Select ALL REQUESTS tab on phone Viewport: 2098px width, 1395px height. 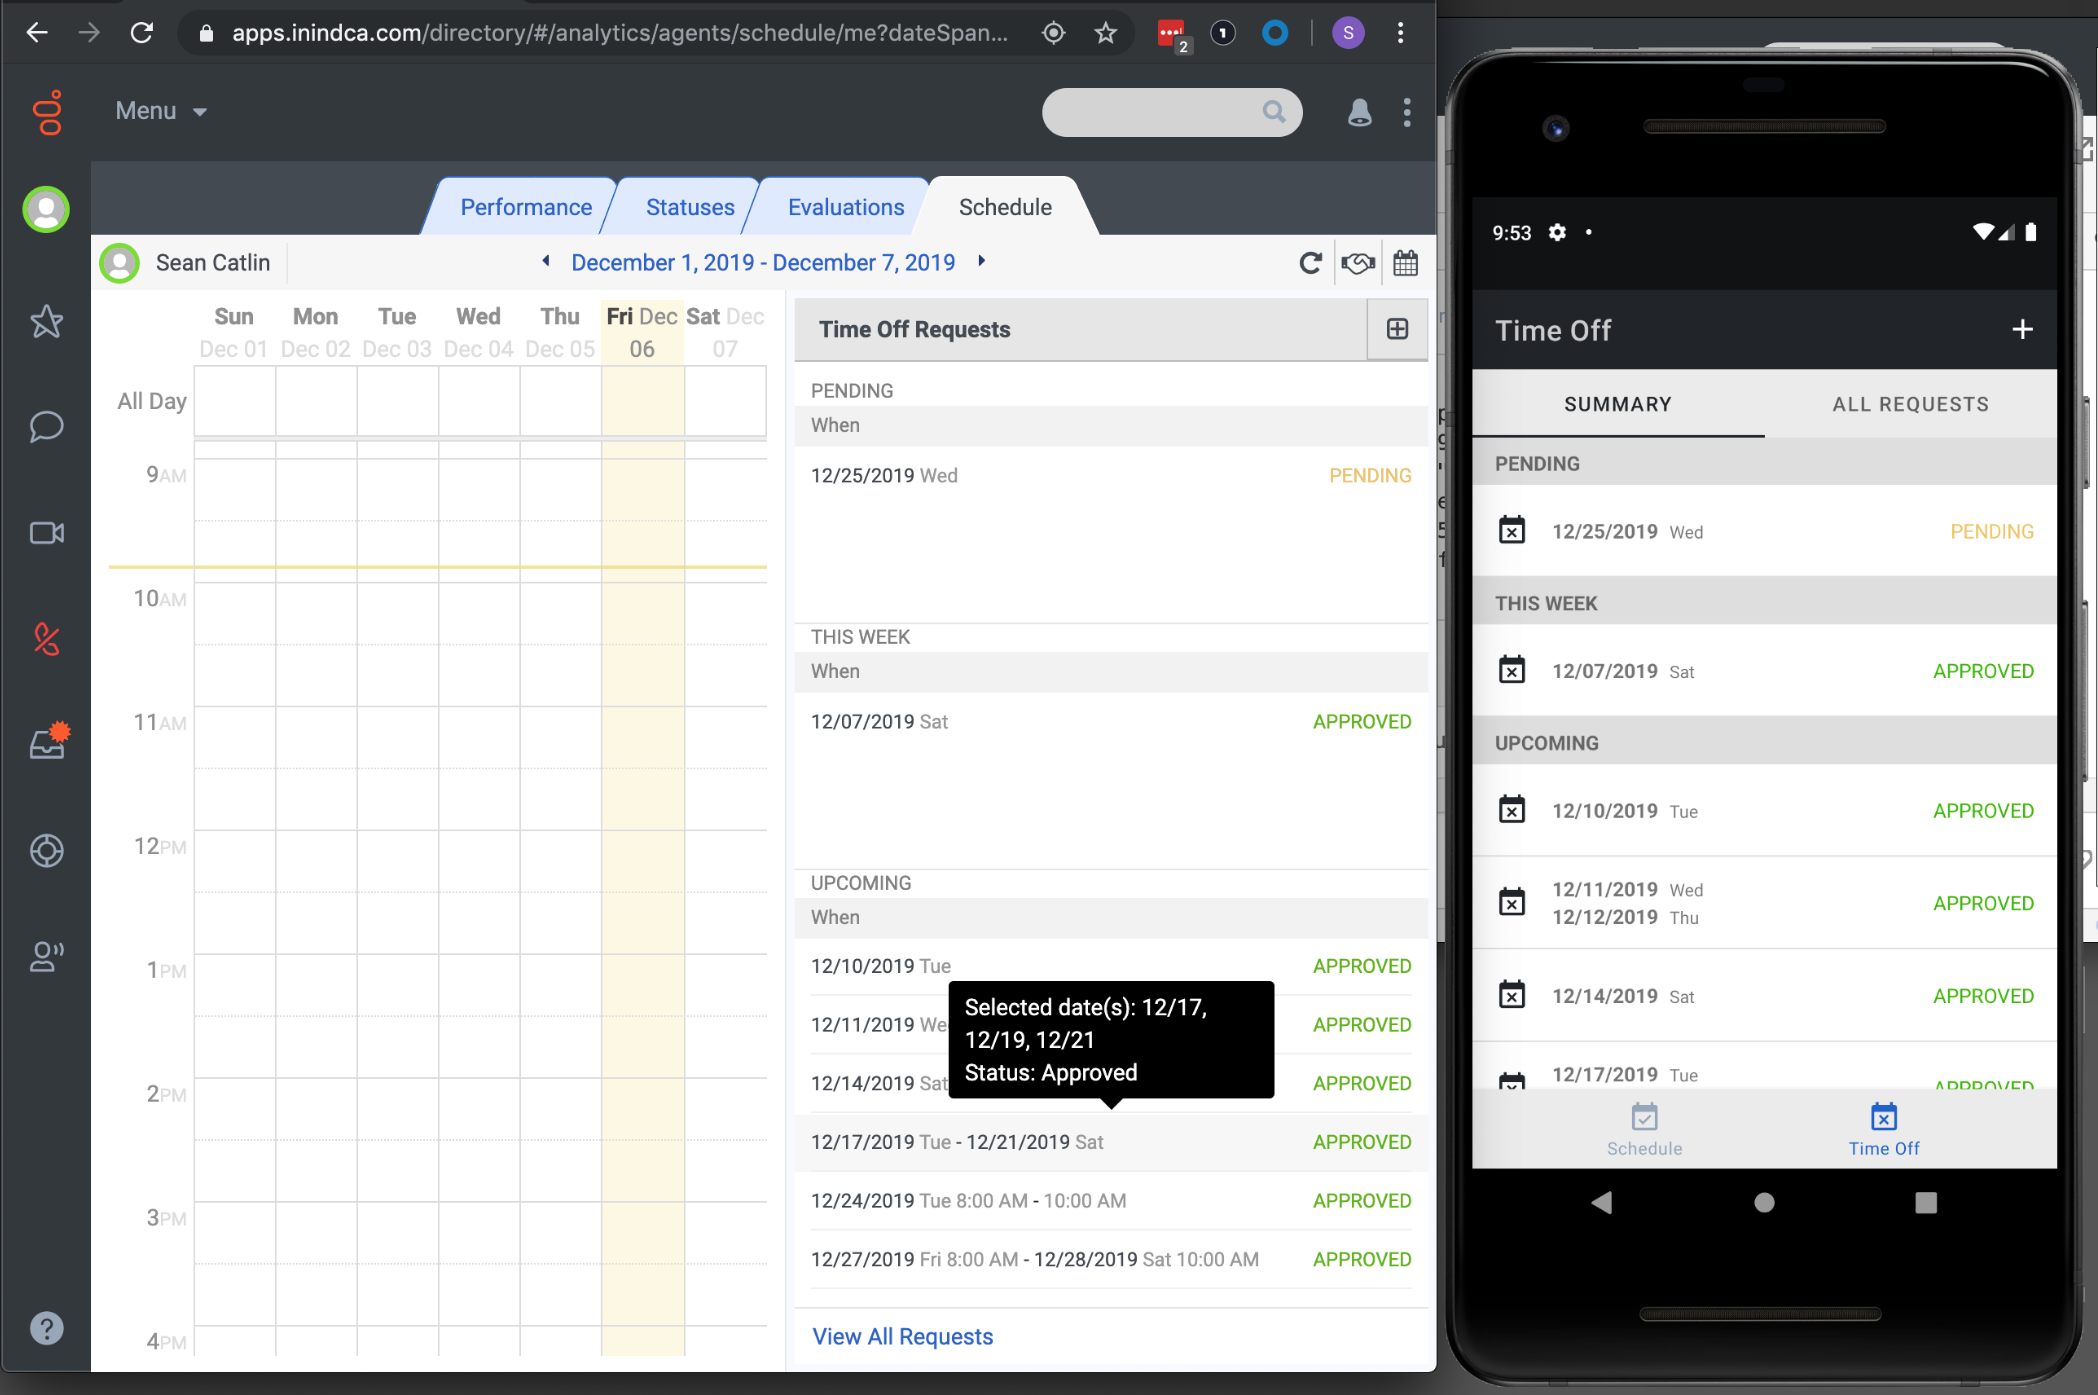(1910, 404)
